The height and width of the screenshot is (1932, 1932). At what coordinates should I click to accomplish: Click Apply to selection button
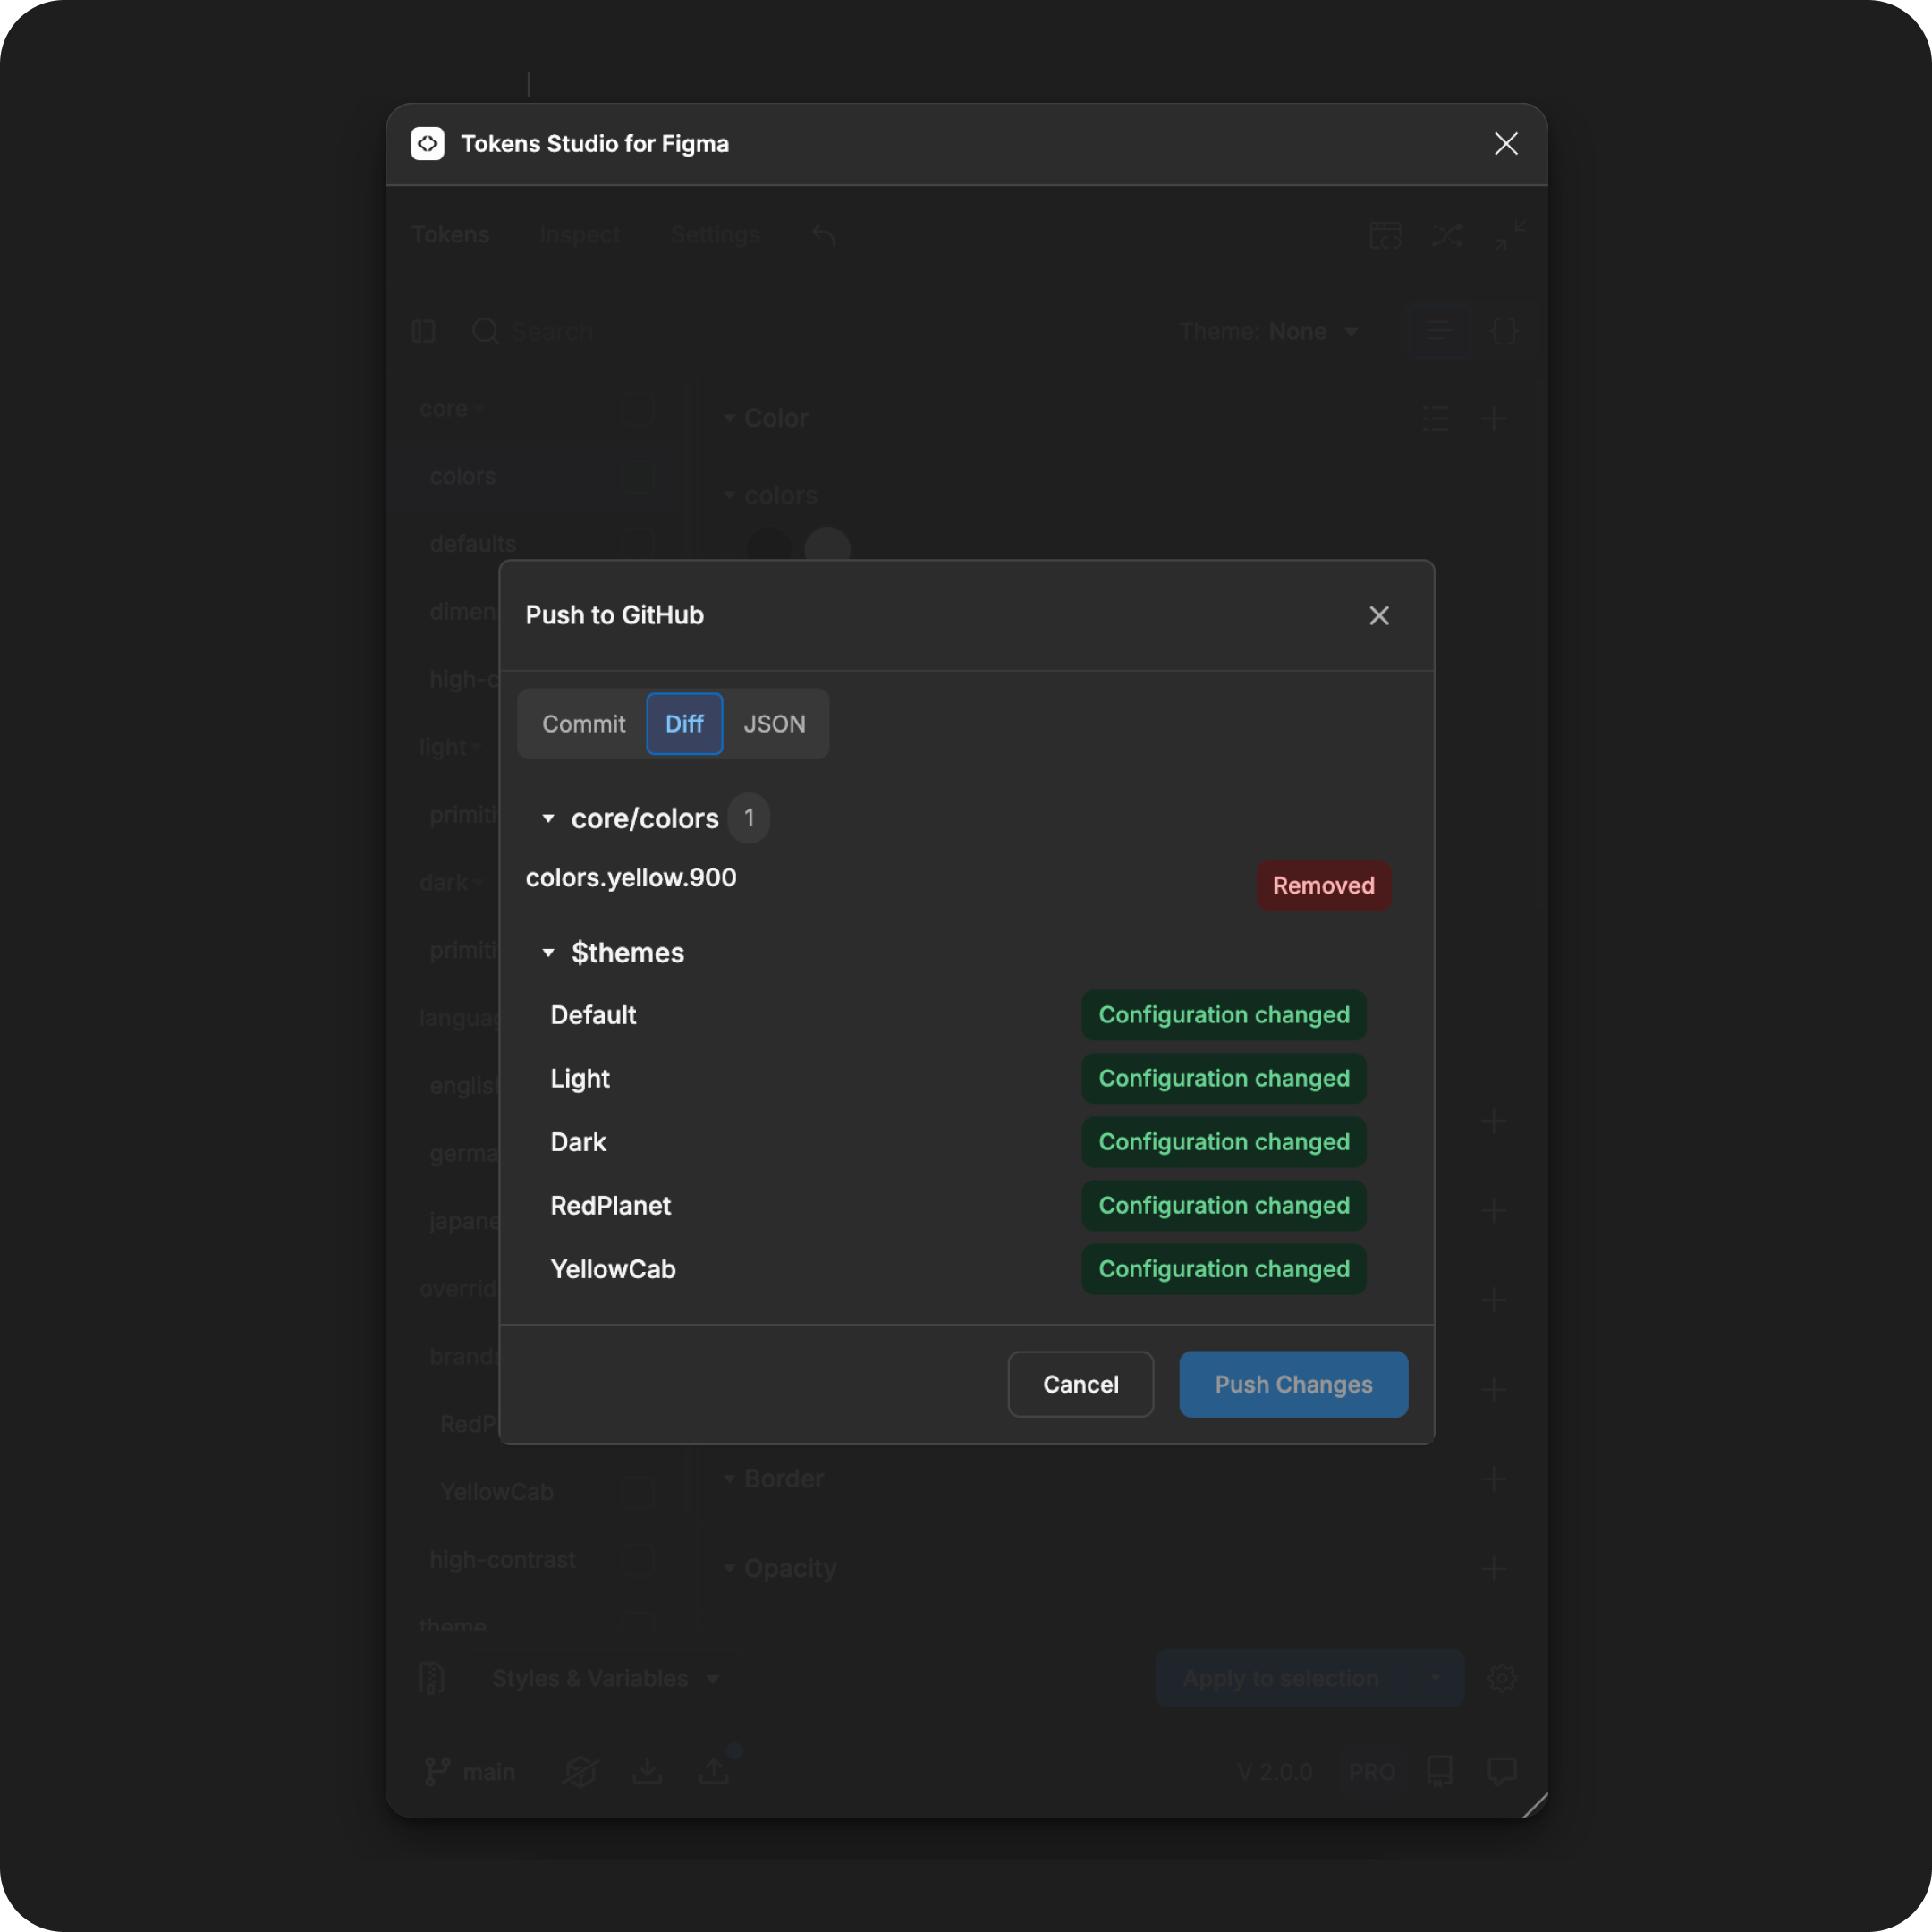coord(1281,1678)
